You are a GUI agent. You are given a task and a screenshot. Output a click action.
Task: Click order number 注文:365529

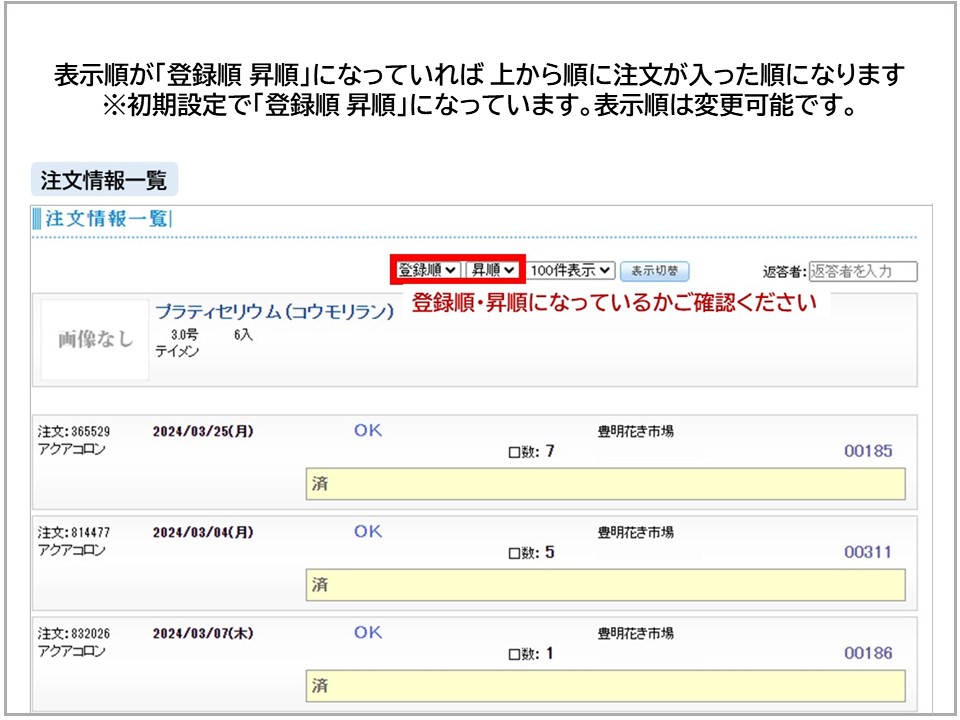point(74,432)
